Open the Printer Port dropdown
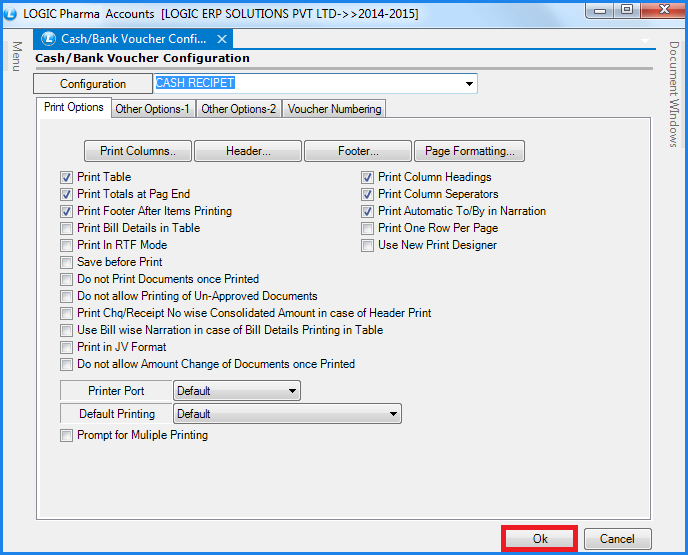Image resolution: width=688 pixels, height=555 pixels. (237, 390)
